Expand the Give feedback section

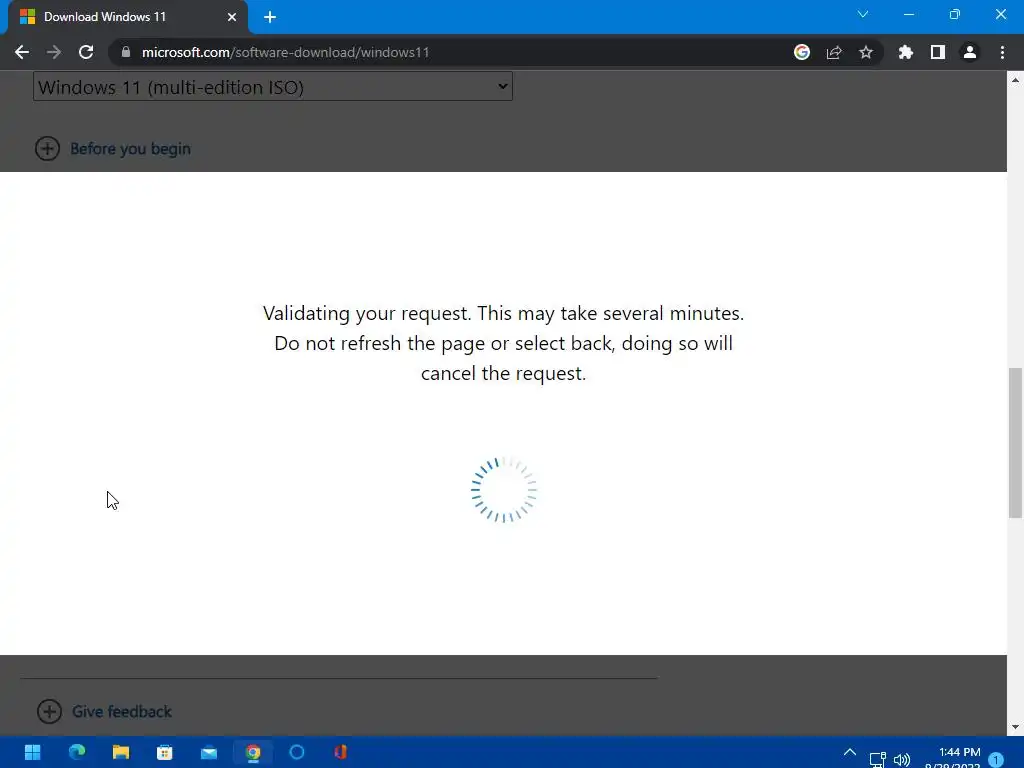104,711
